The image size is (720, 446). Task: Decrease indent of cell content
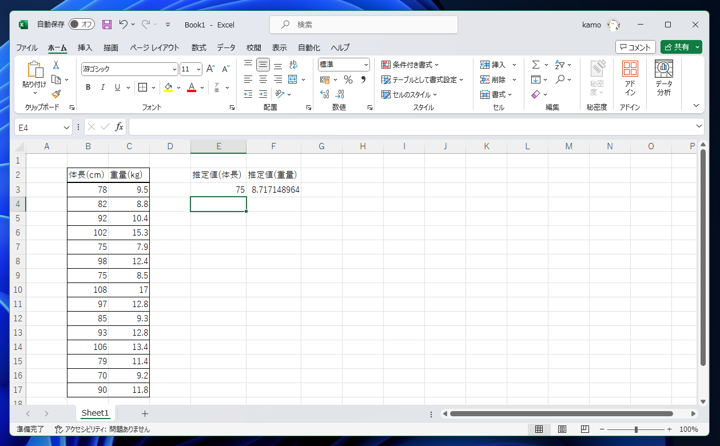click(x=248, y=94)
